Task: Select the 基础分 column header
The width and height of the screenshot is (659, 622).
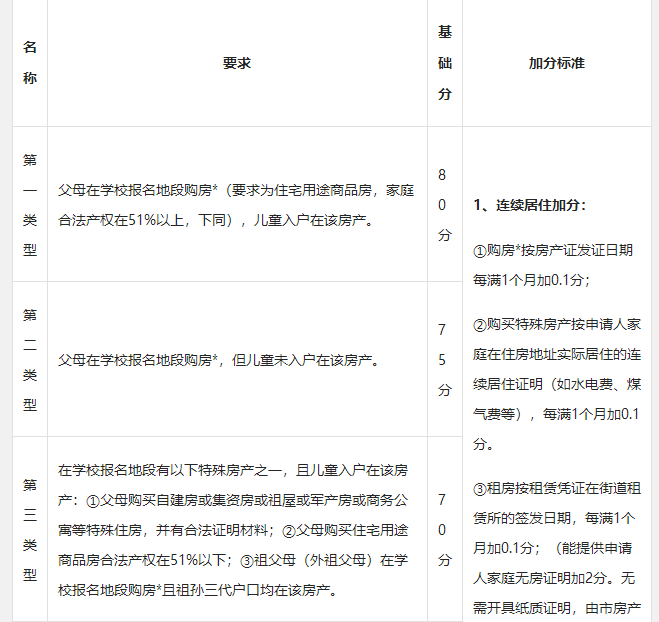Action: [x=444, y=62]
